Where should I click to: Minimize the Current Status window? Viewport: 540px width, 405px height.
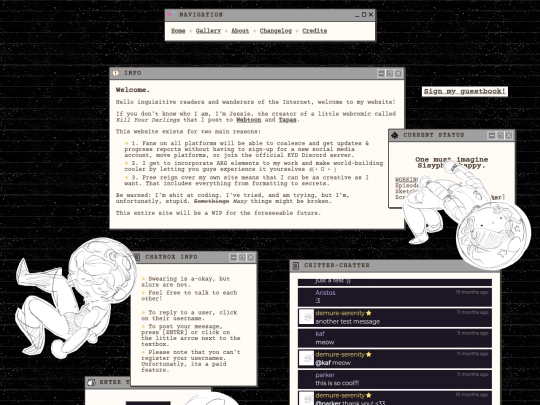(x=491, y=135)
